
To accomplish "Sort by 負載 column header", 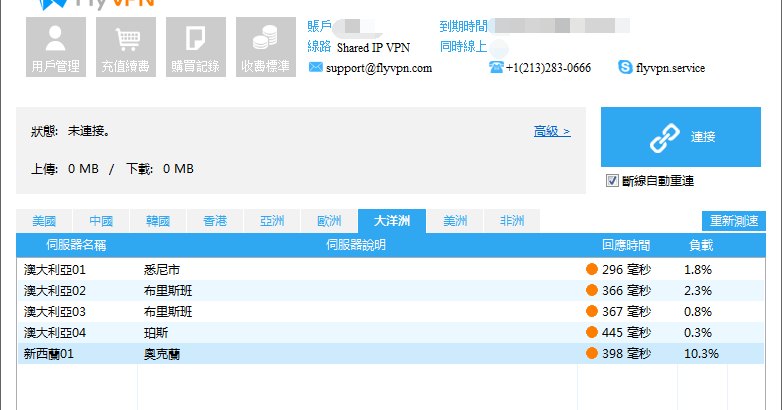I will (x=701, y=245).
